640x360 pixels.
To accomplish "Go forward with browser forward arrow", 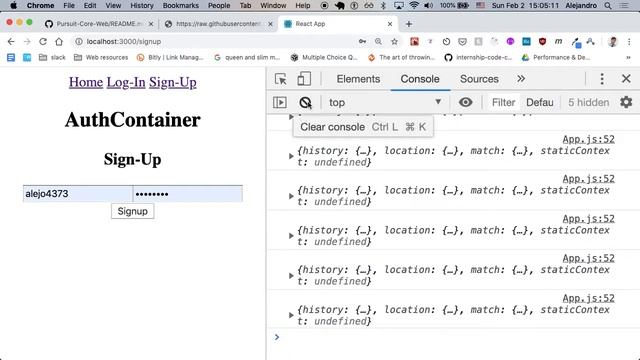I will tap(27, 42).
